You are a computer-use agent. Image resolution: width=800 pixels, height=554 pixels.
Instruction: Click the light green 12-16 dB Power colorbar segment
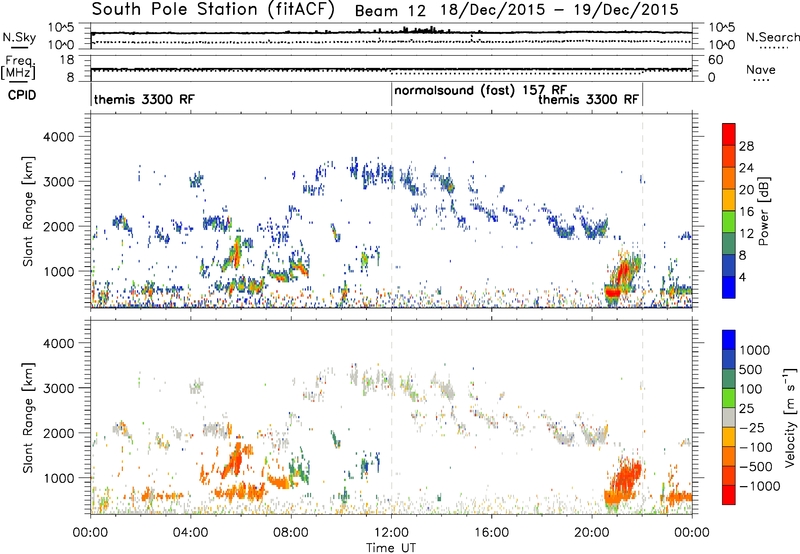pyautogui.click(x=729, y=222)
